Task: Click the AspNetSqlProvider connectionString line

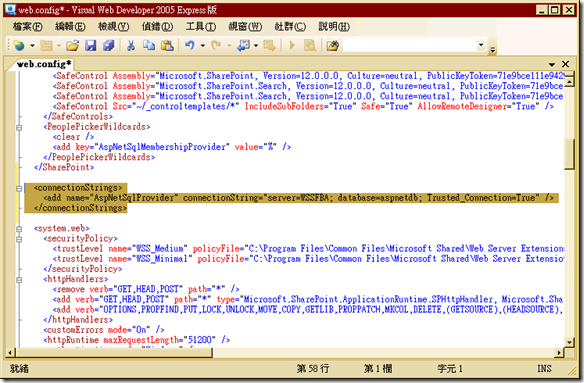Action: (298, 197)
